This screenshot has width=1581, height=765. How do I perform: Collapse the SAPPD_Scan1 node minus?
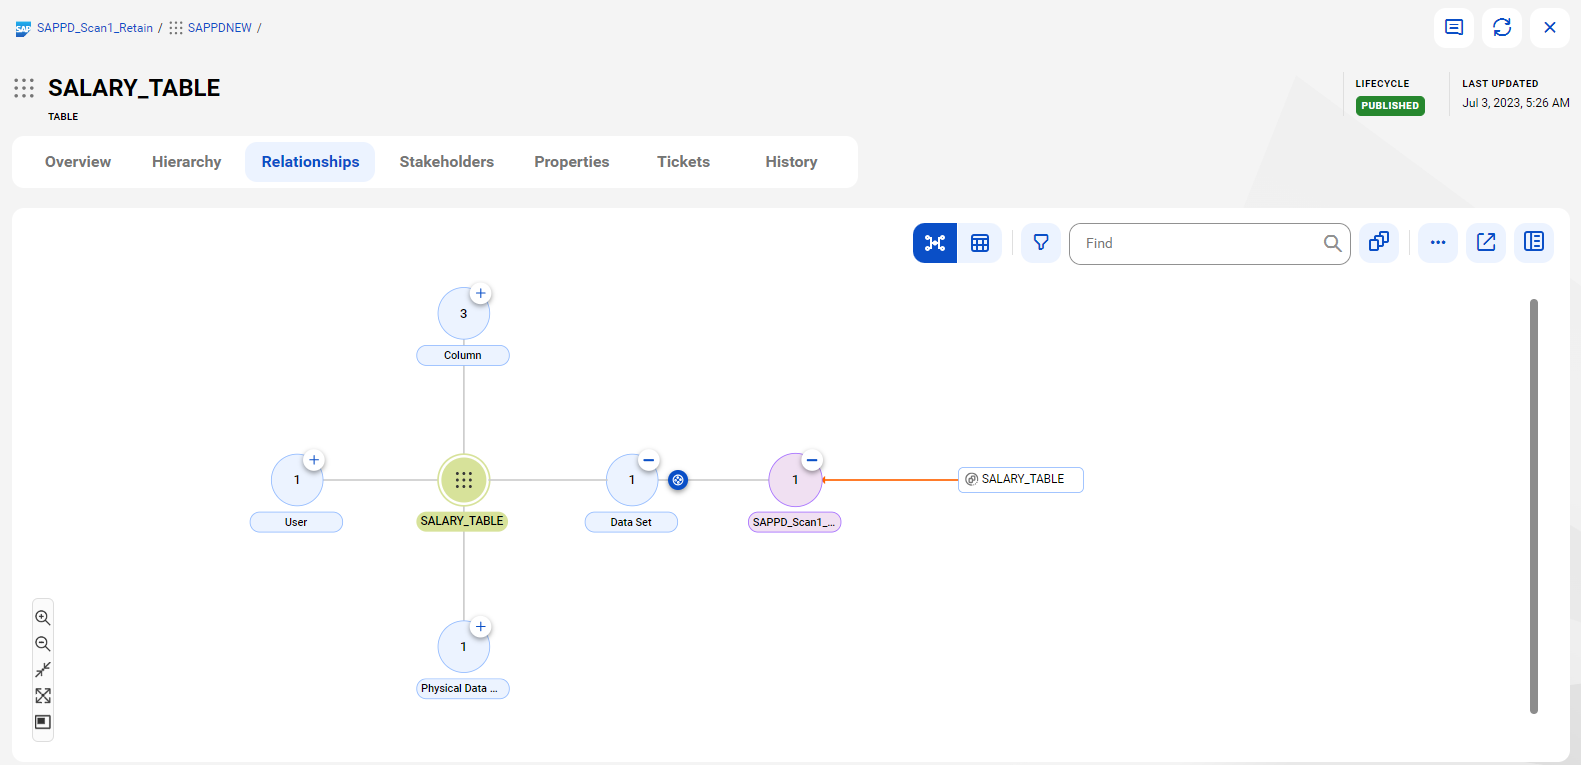pos(812,460)
